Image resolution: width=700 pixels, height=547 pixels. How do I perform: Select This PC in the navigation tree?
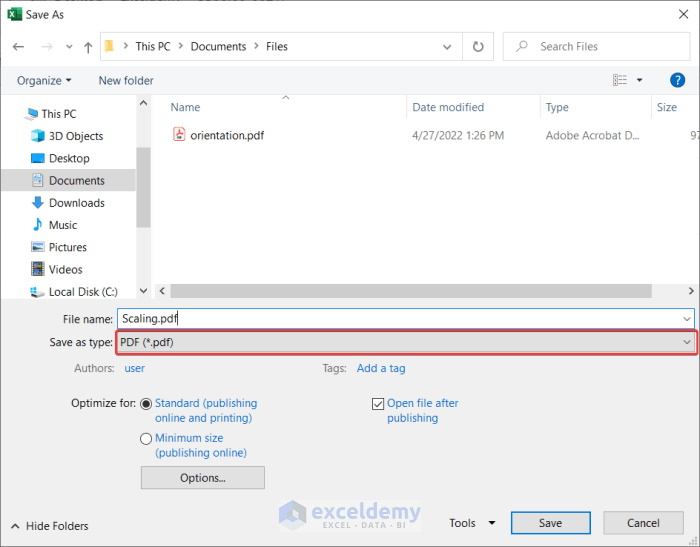point(58,114)
